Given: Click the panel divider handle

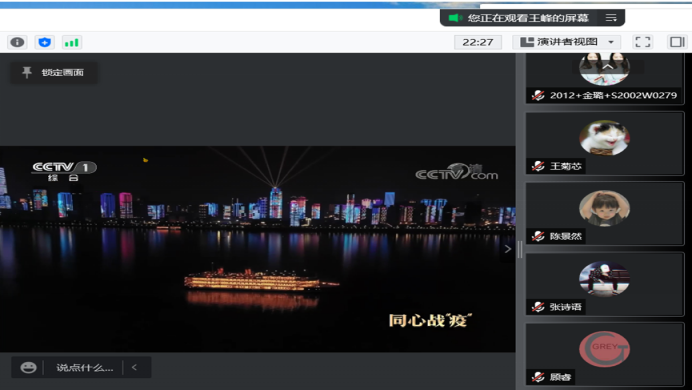Looking at the screenshot, I should click(520, 250).
